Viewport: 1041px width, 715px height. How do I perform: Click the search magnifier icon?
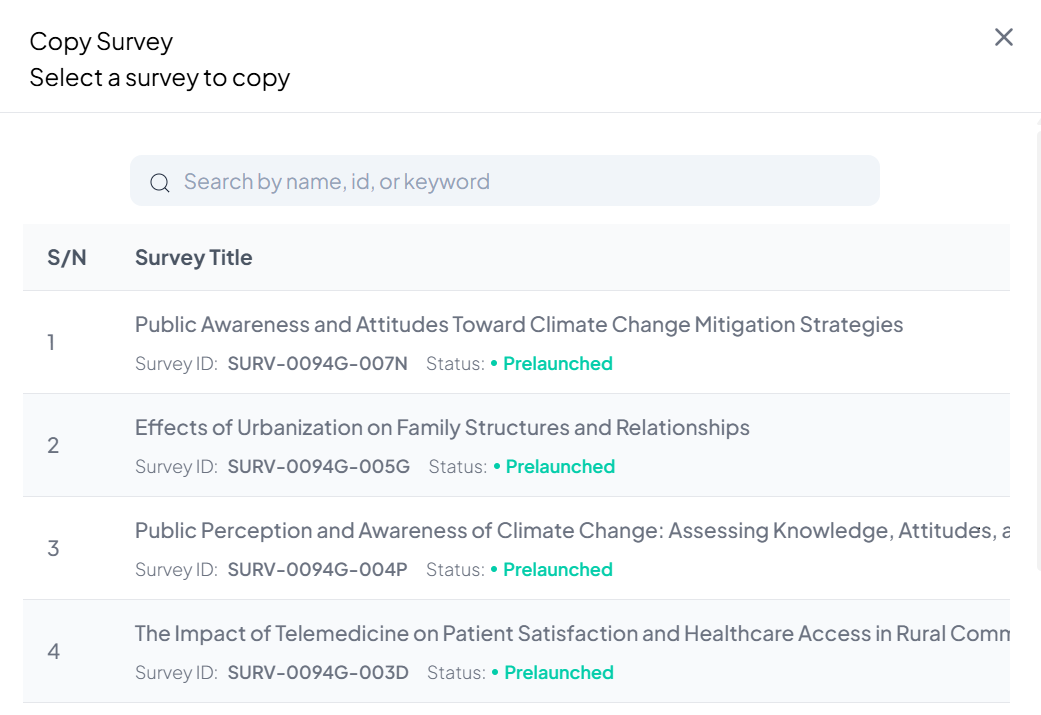[x=159, y=182]
